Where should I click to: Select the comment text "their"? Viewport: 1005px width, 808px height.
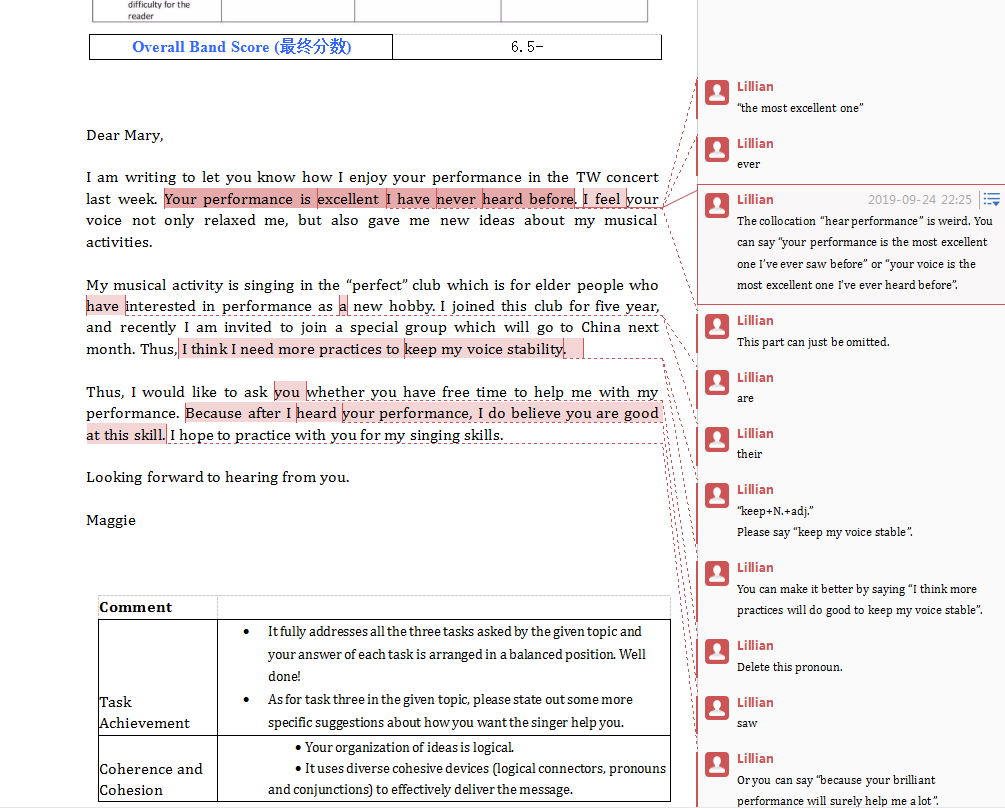coord(749,454)
